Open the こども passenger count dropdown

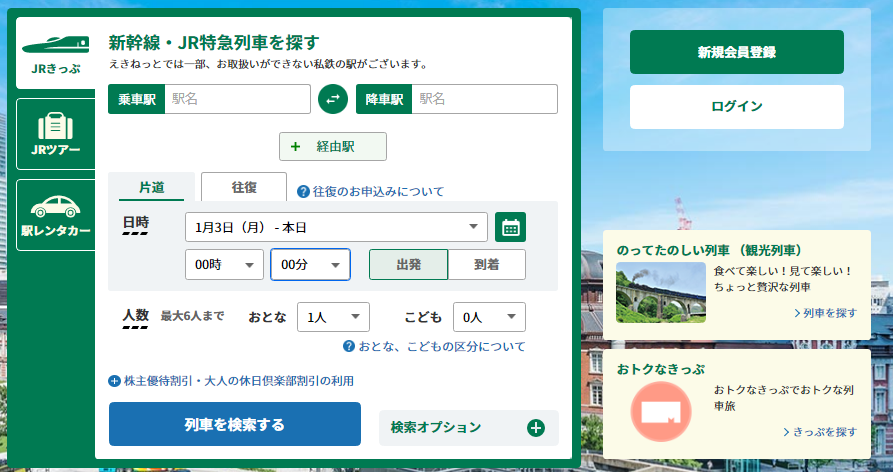(x=489, y=317)
